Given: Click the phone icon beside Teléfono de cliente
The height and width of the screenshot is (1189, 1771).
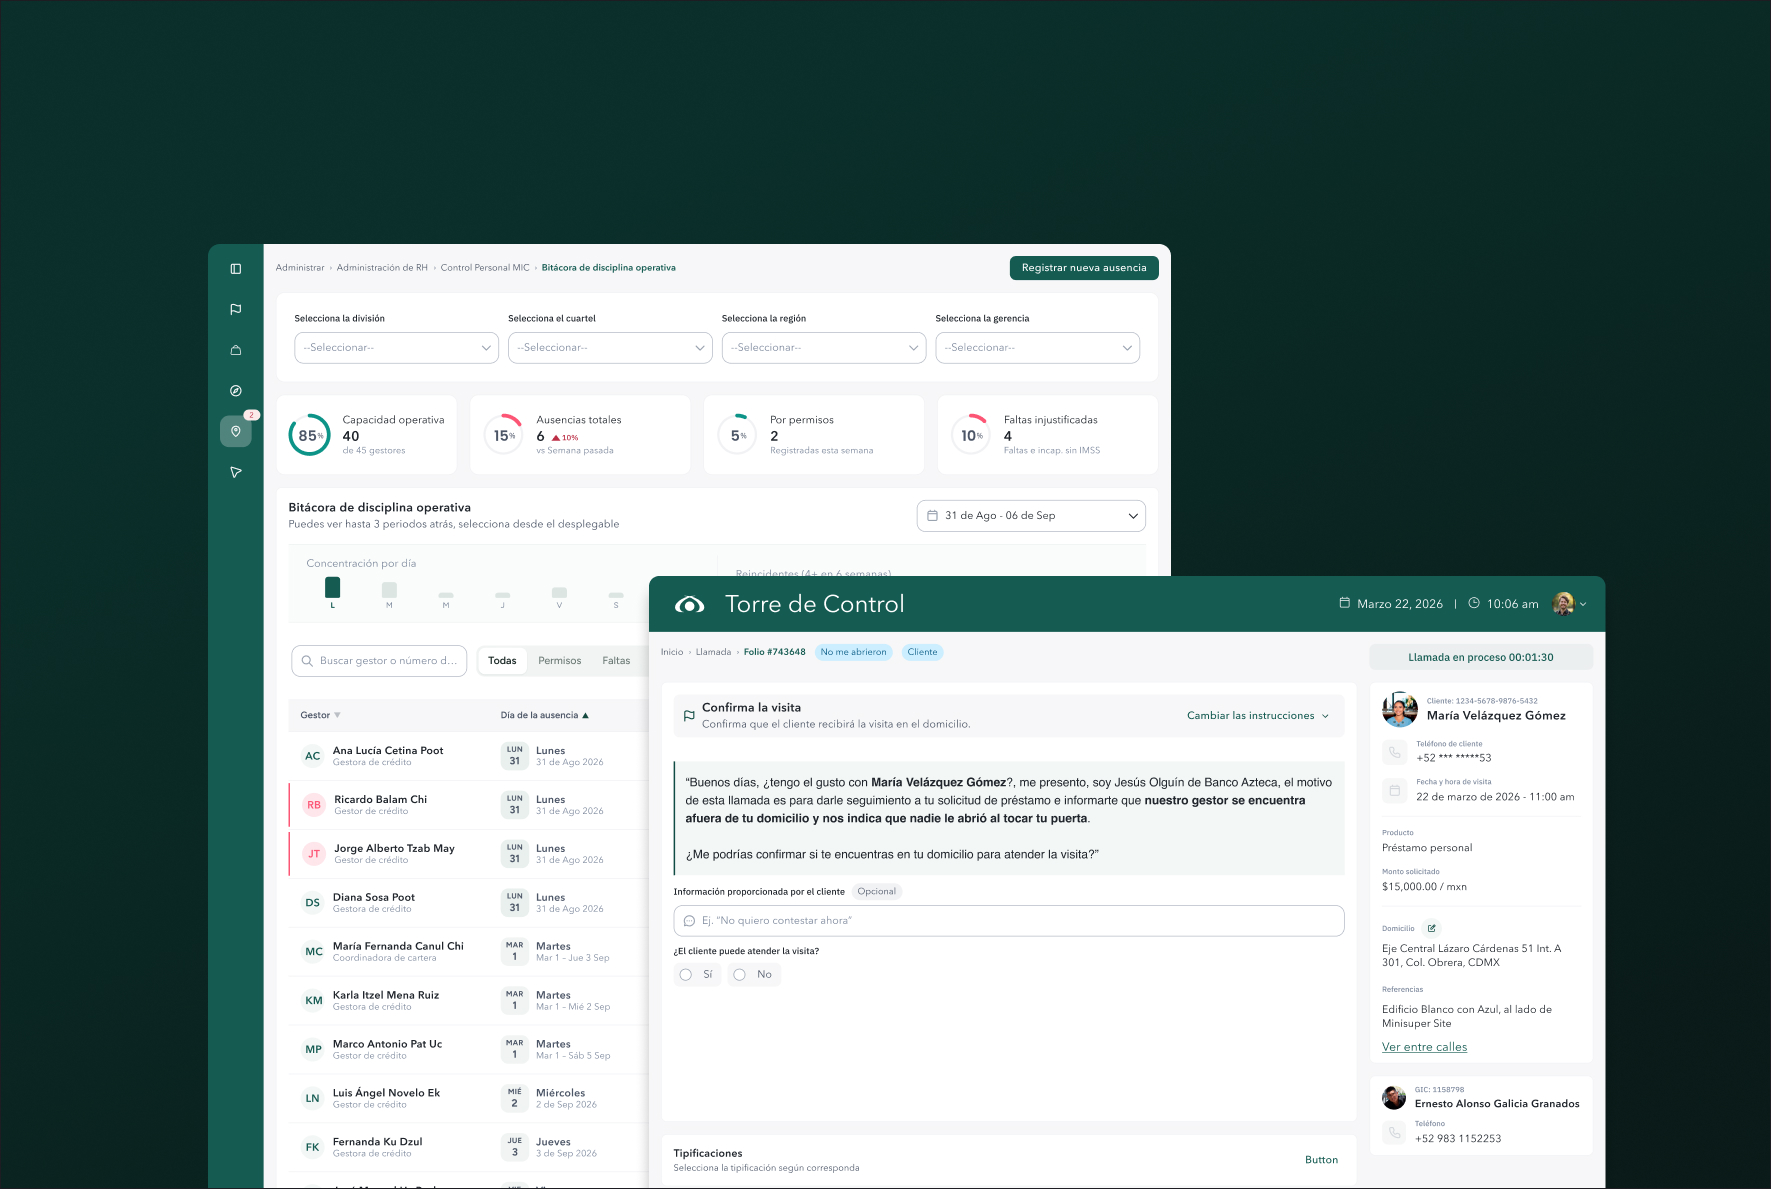Looking at the screenshot, I should point(1395,752).
